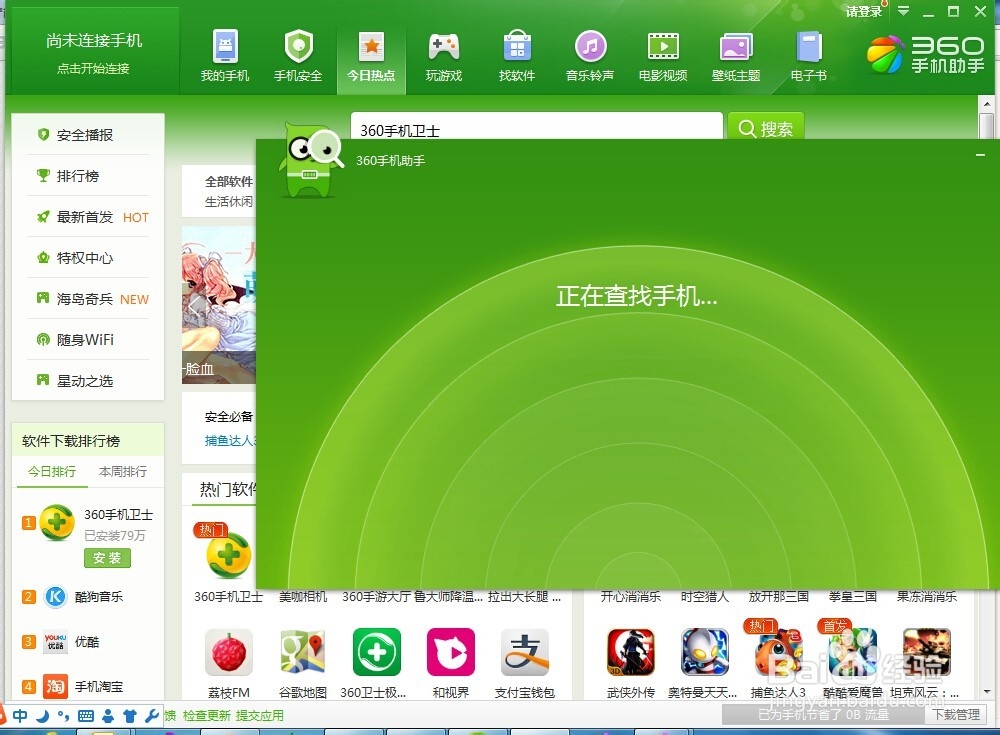Screen dimensions: 1000x735
Task: Open the 电子书 ebook section
Action: coord(809,56)
